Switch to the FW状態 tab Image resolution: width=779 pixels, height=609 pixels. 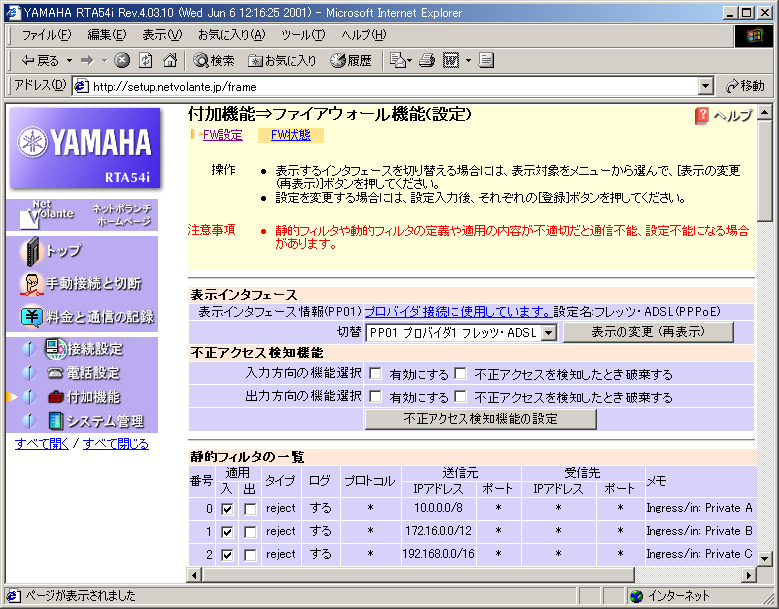pos(290,135)
